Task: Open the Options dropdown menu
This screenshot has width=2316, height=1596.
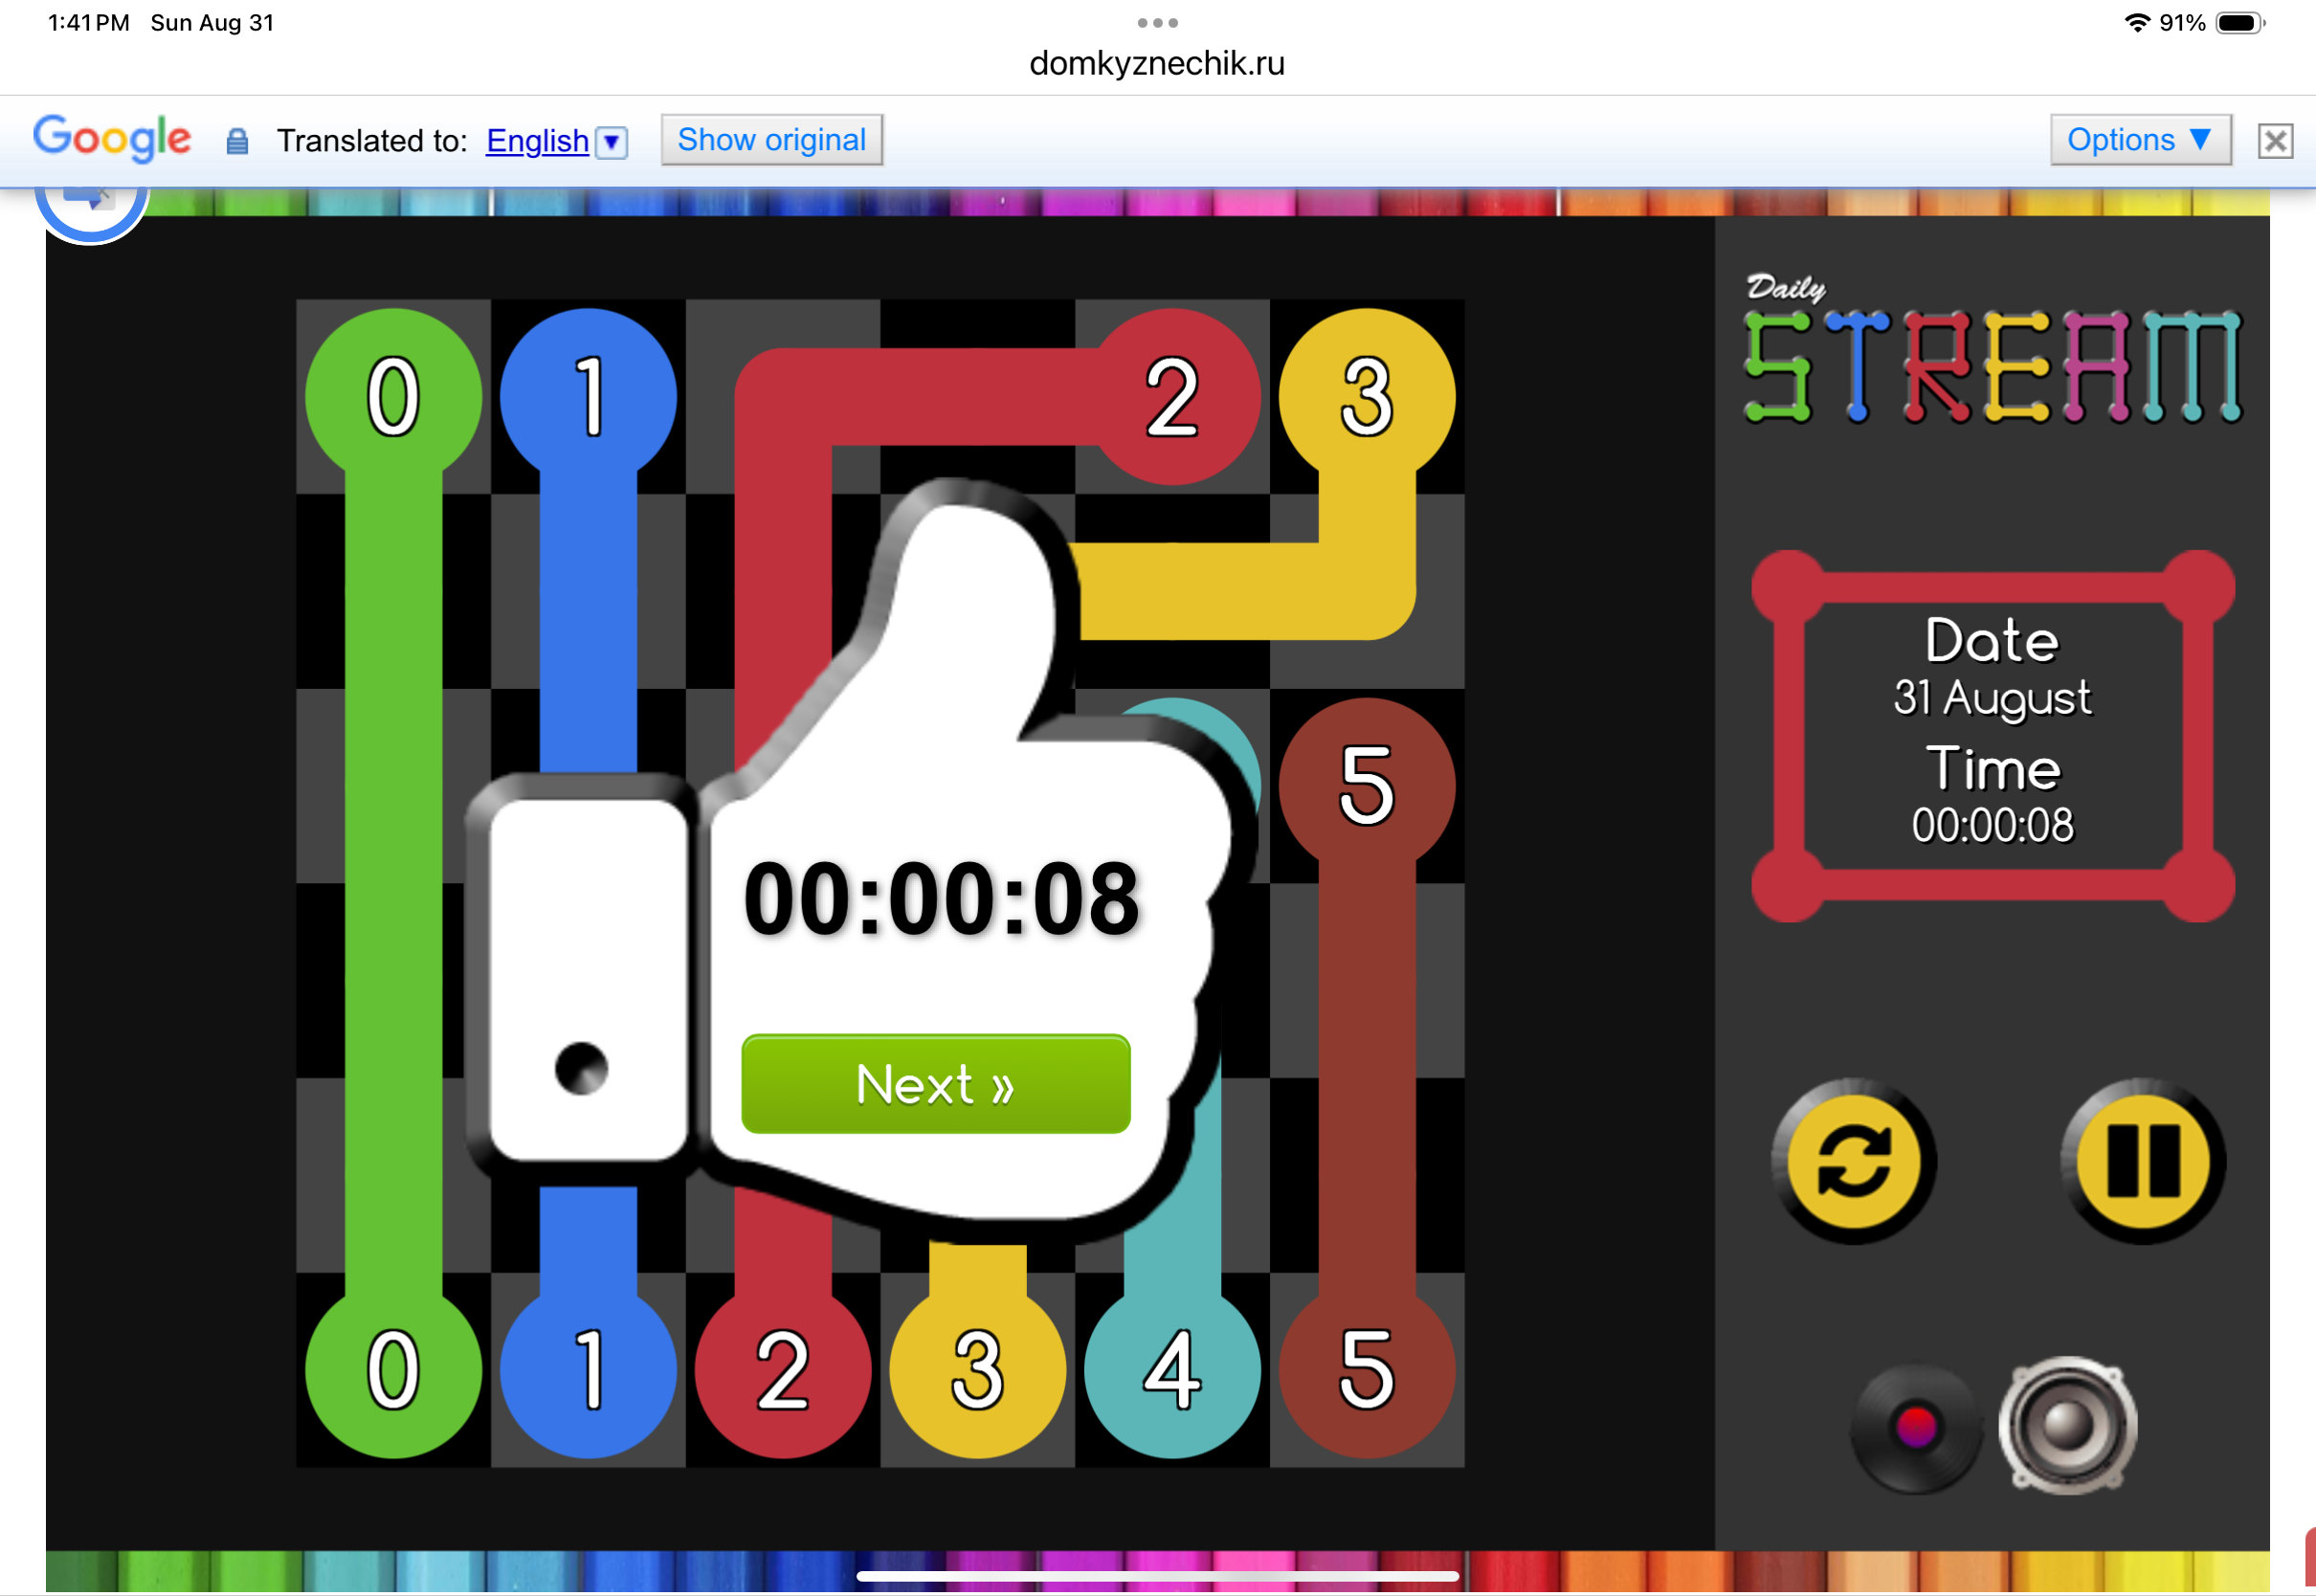Action: (2140, 140)
